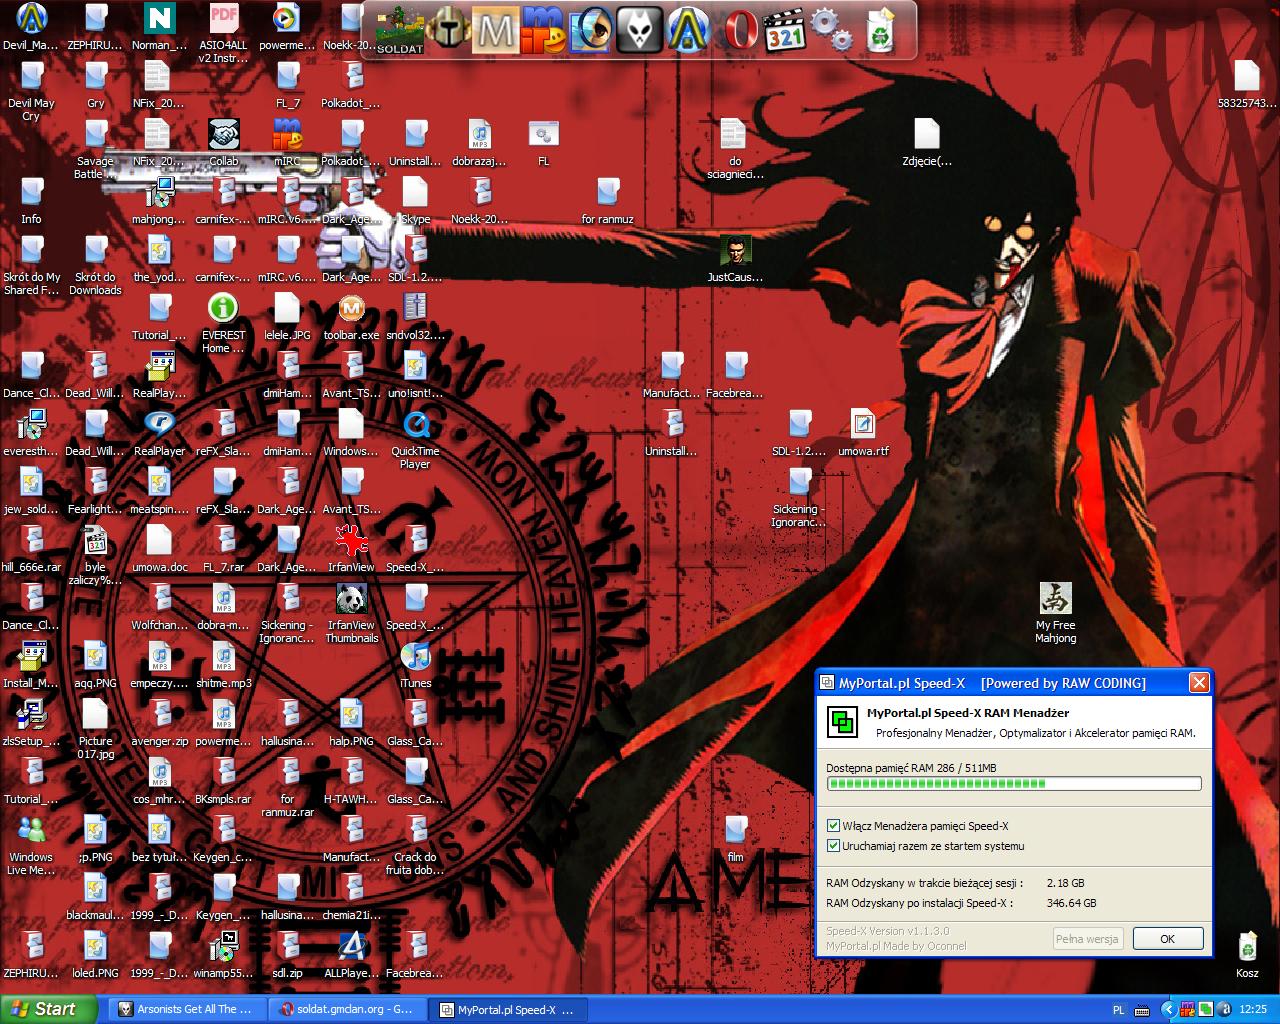The image size is (1280, 1024).
Task: Switch to 'Arsonists Get All The...' taskbar item
Action: (186, 1010)
